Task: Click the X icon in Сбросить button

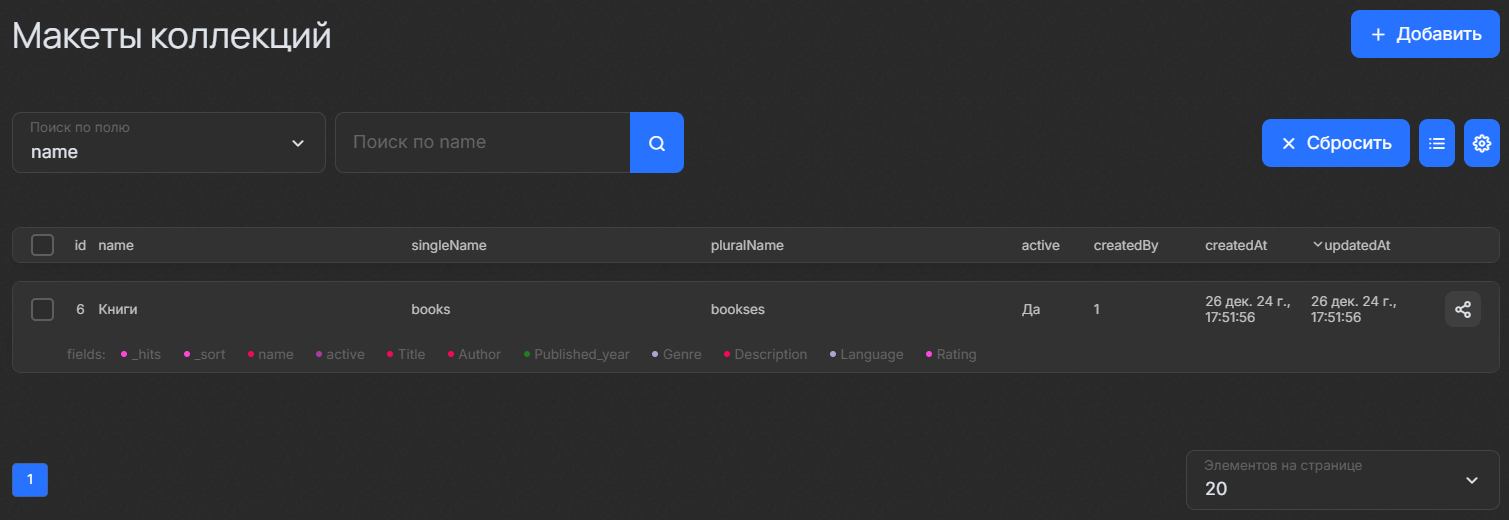Action: pyautogui.click(x=1289, y=143)
